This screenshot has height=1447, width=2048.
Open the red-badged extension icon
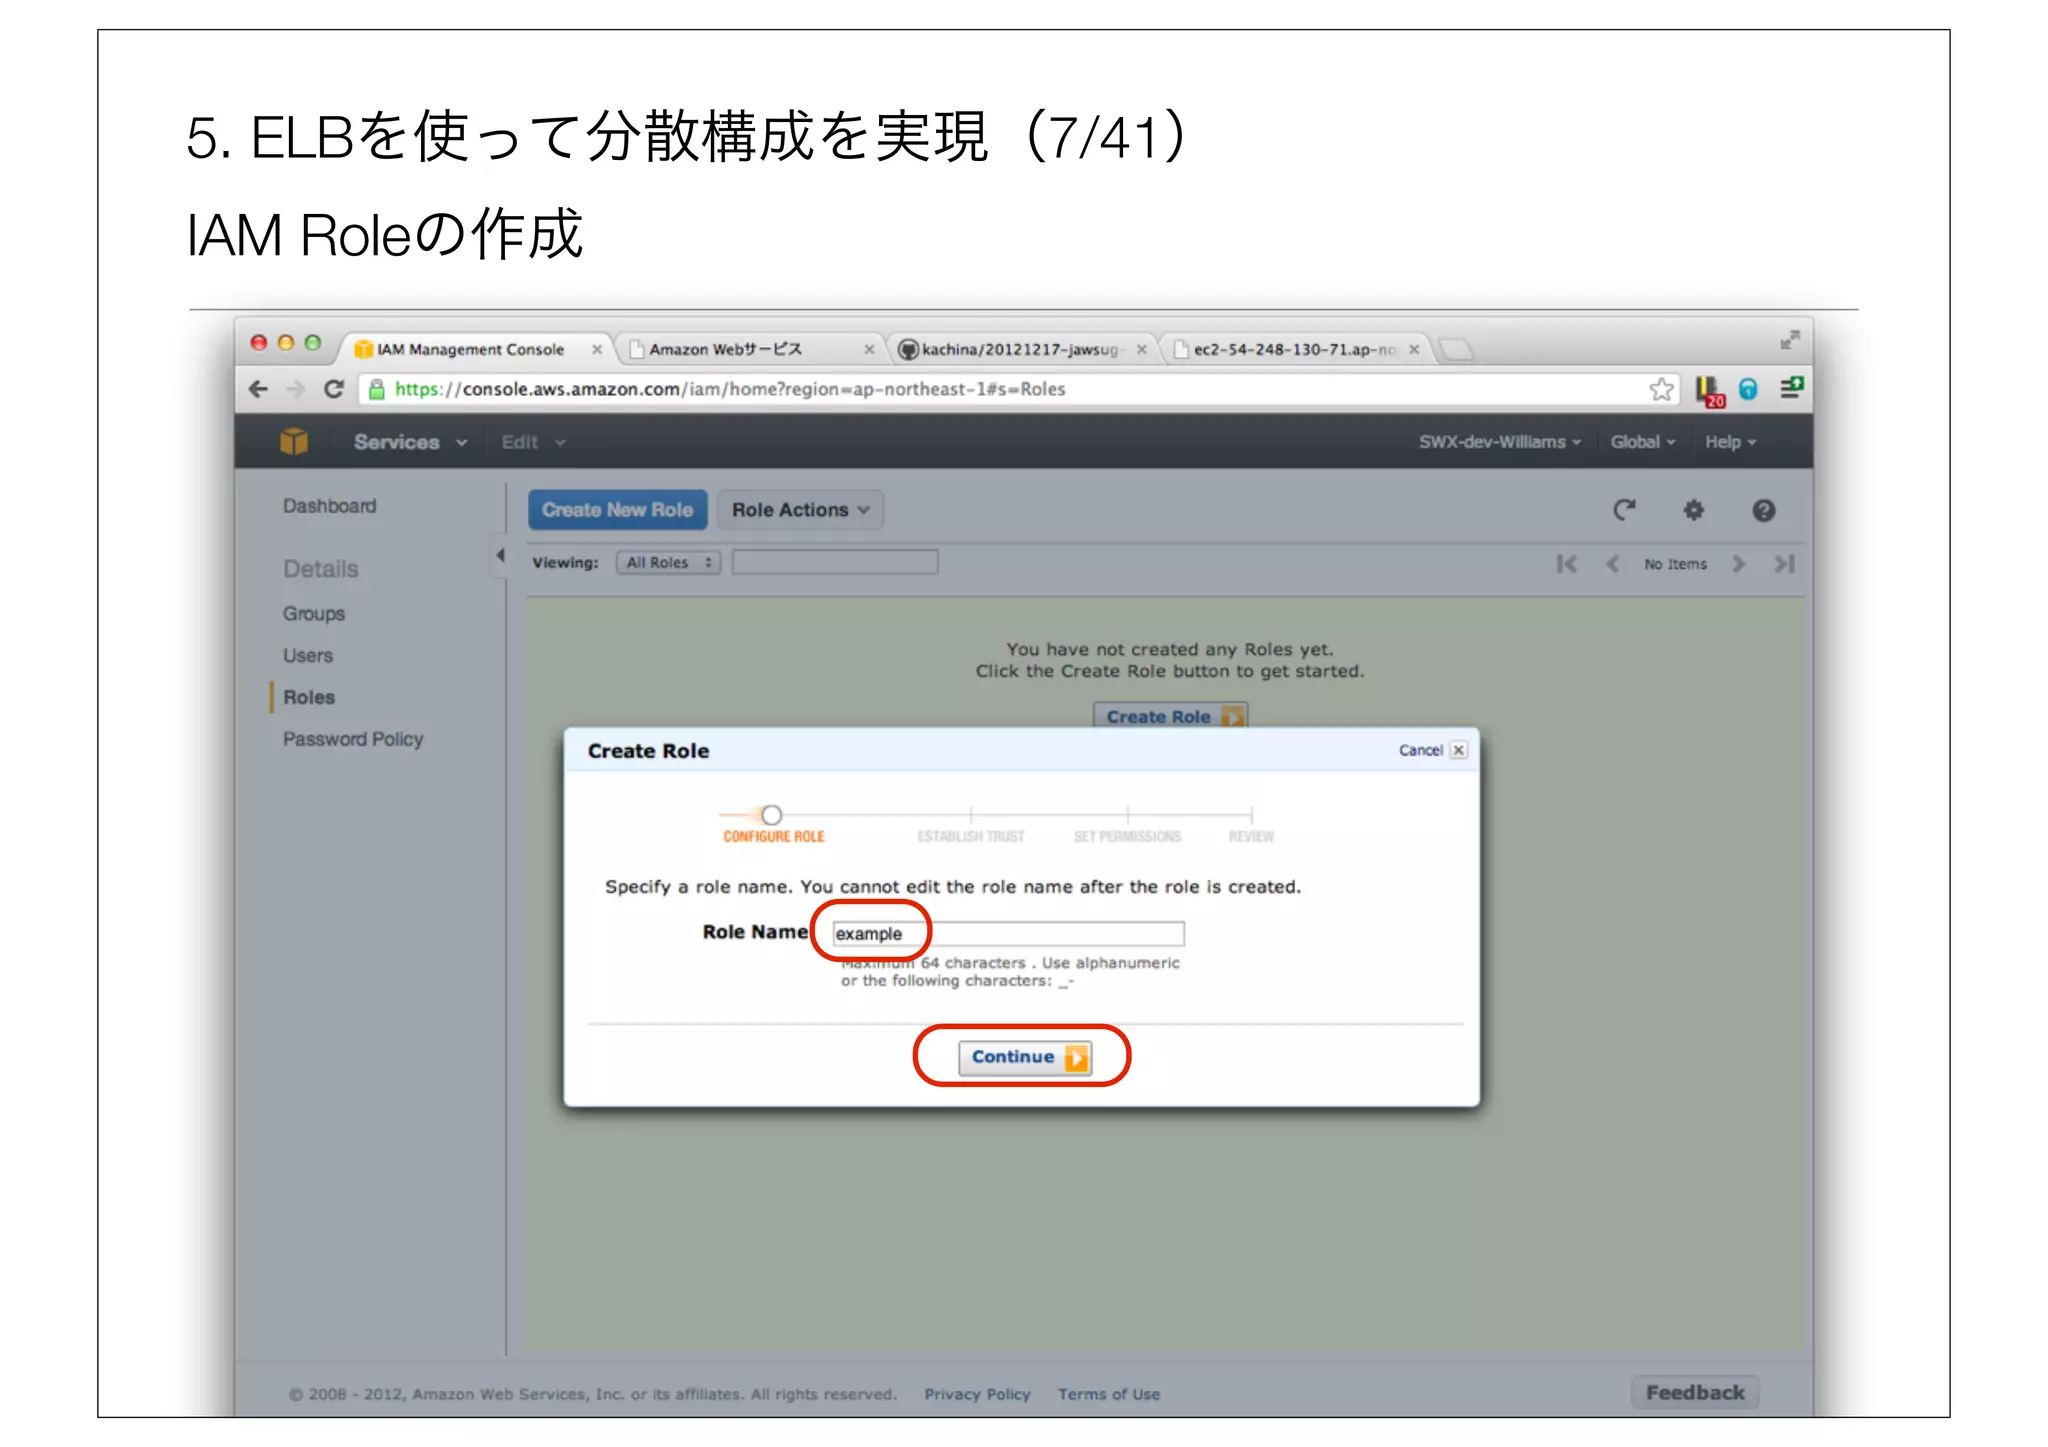click(x=1710, y=390)
